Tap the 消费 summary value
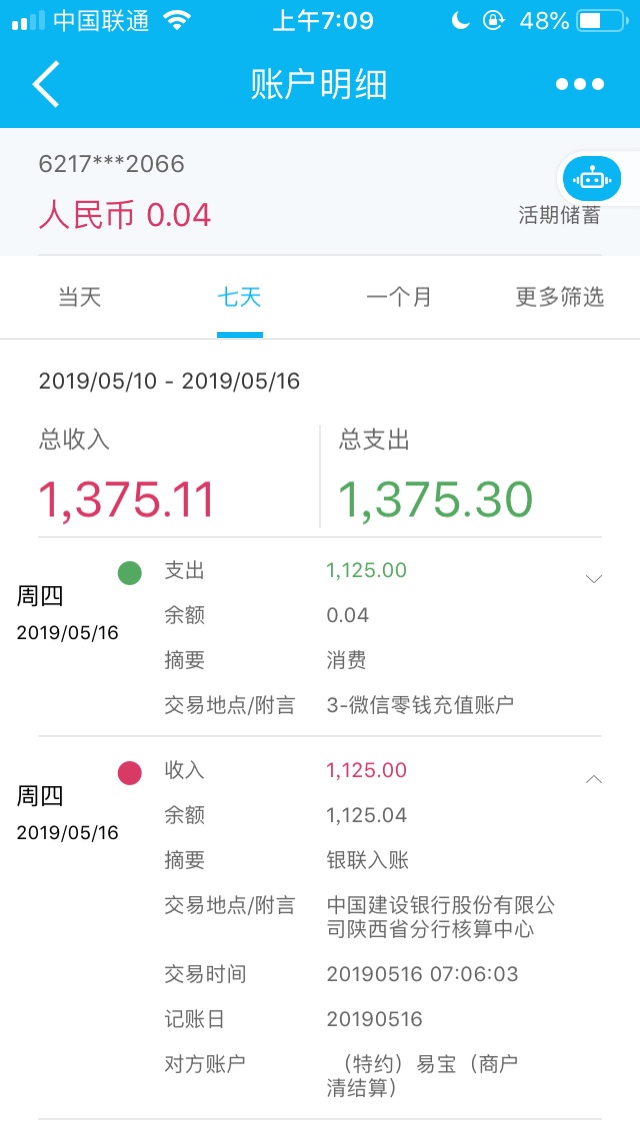Viewport: 640px width, 1136px height. 346,660
